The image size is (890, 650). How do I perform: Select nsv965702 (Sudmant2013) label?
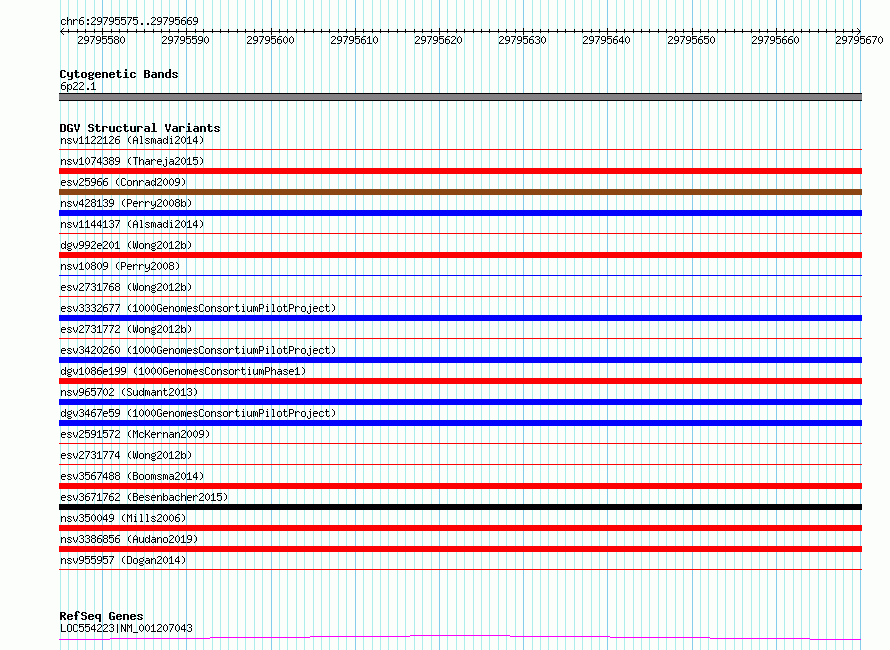[129, 392]
